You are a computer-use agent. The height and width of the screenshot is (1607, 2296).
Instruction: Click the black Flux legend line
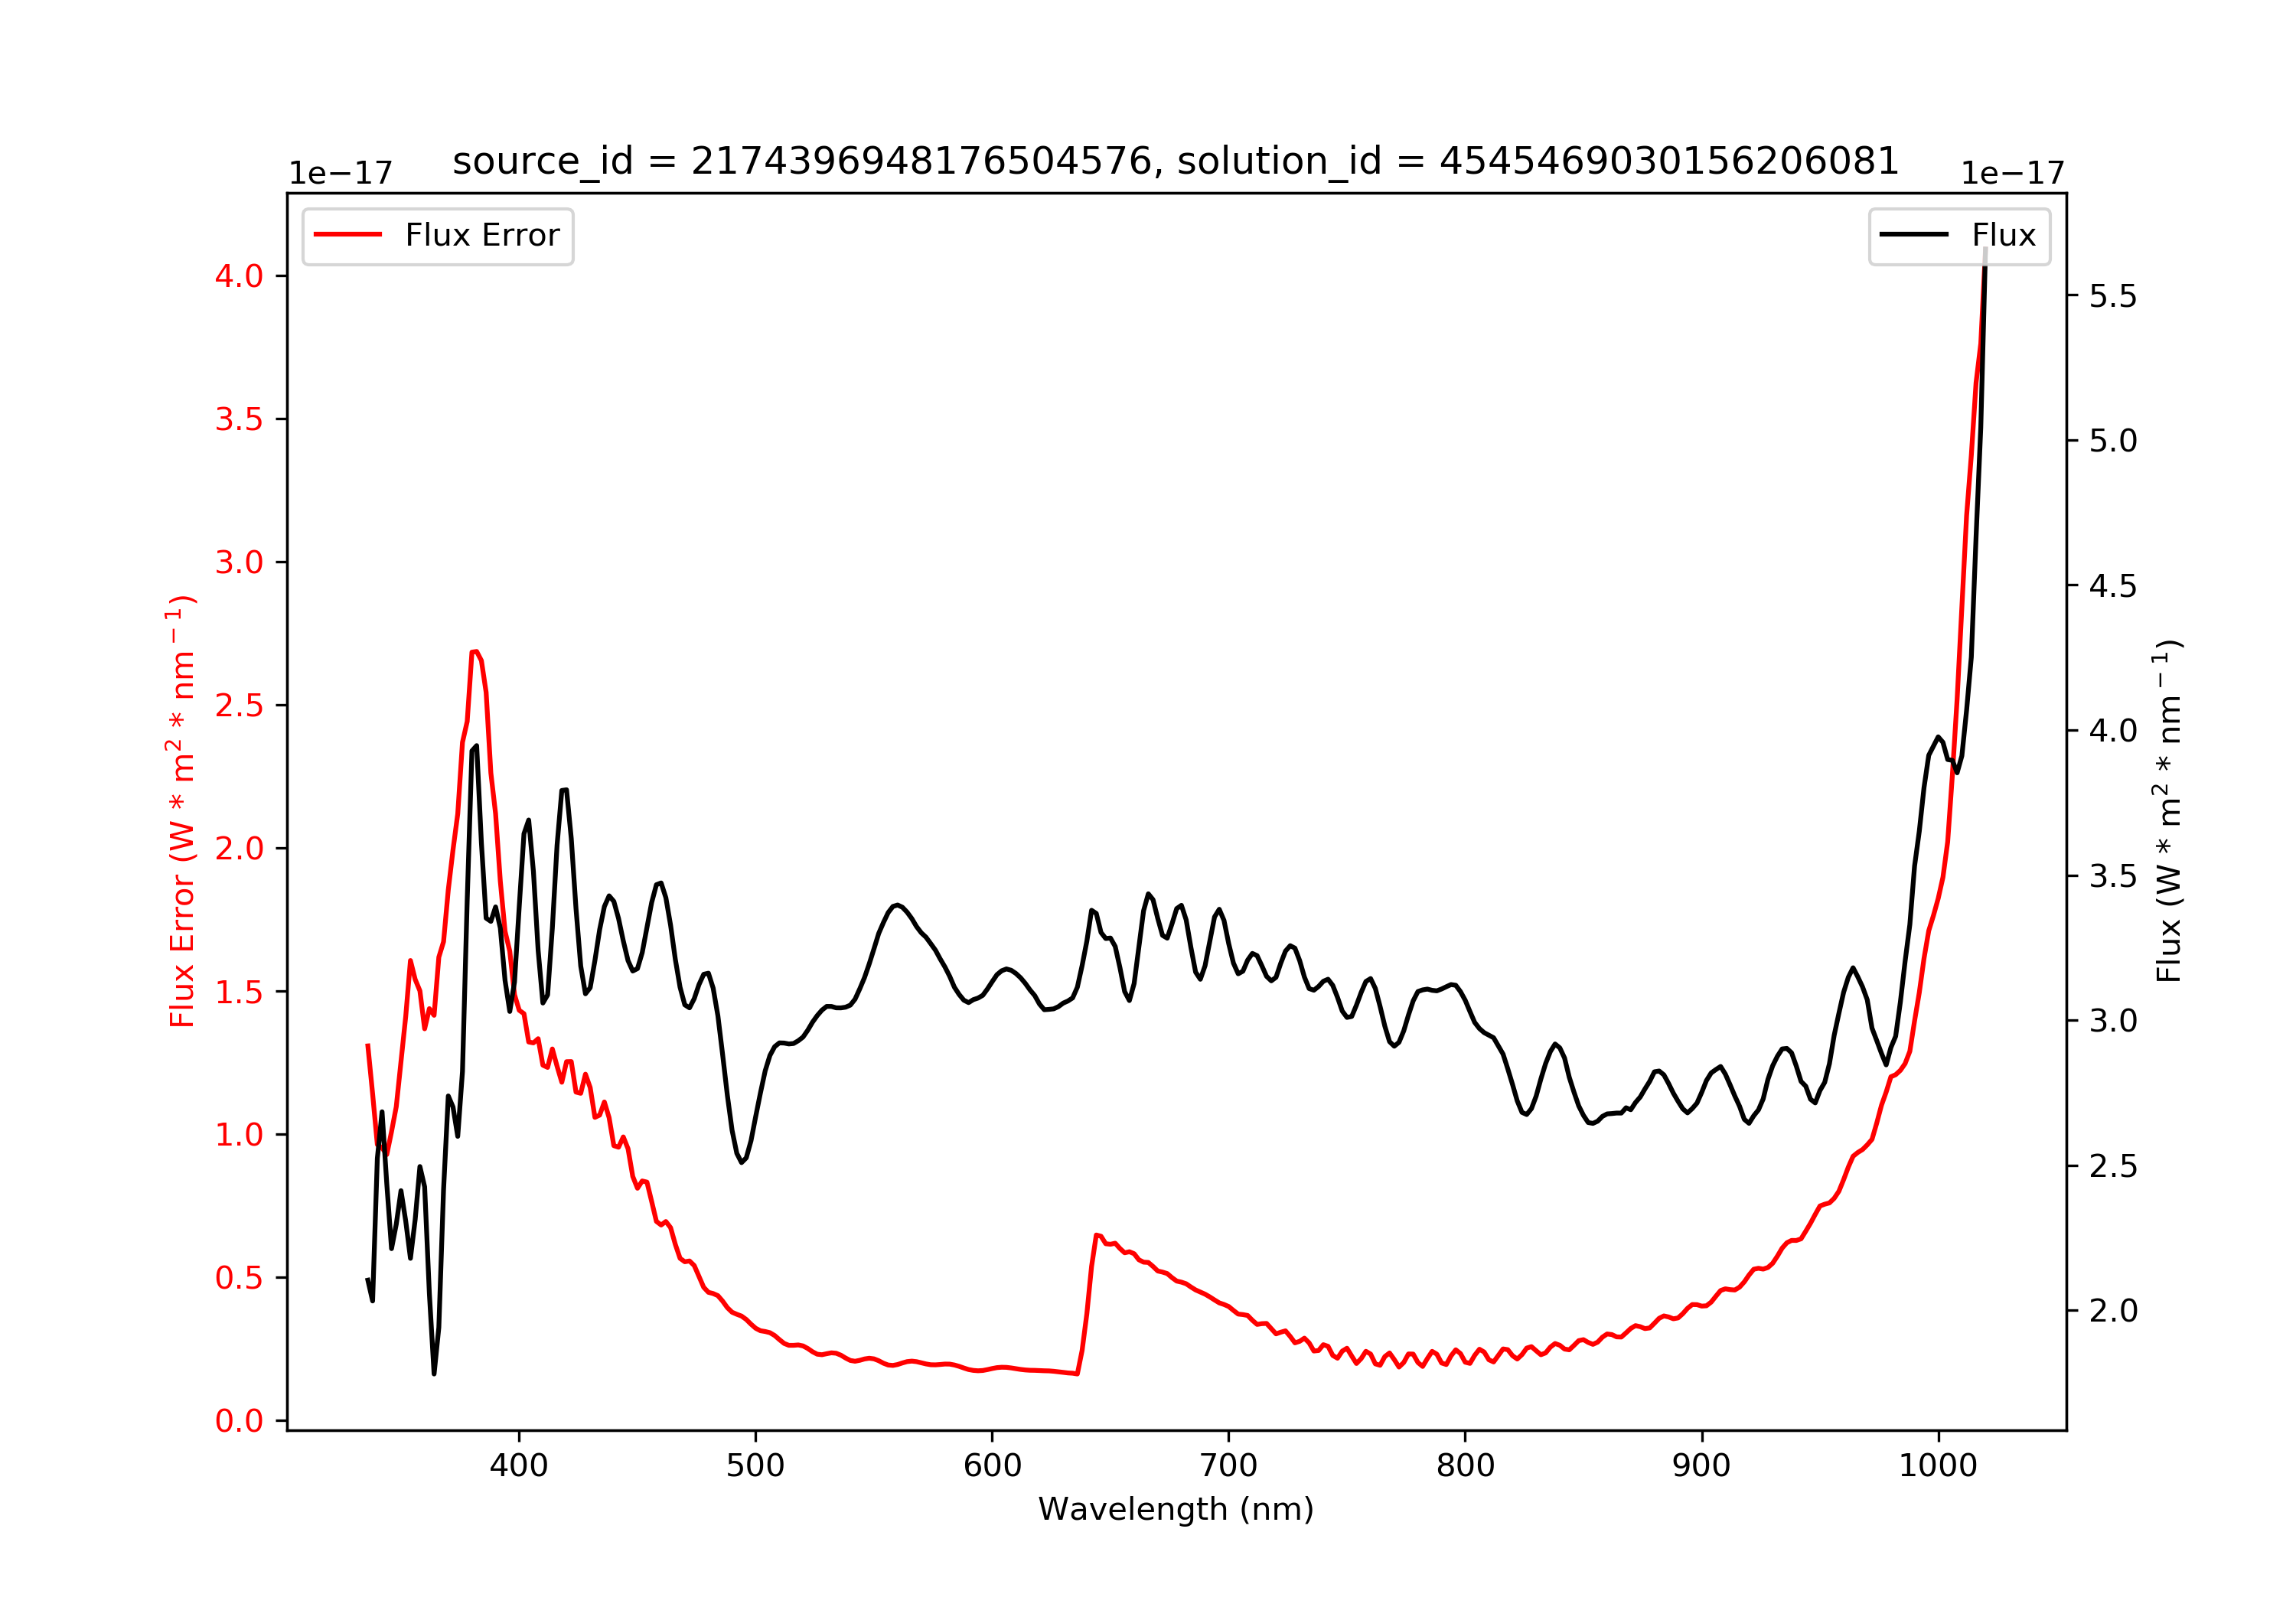click(x=1914, y=235)
